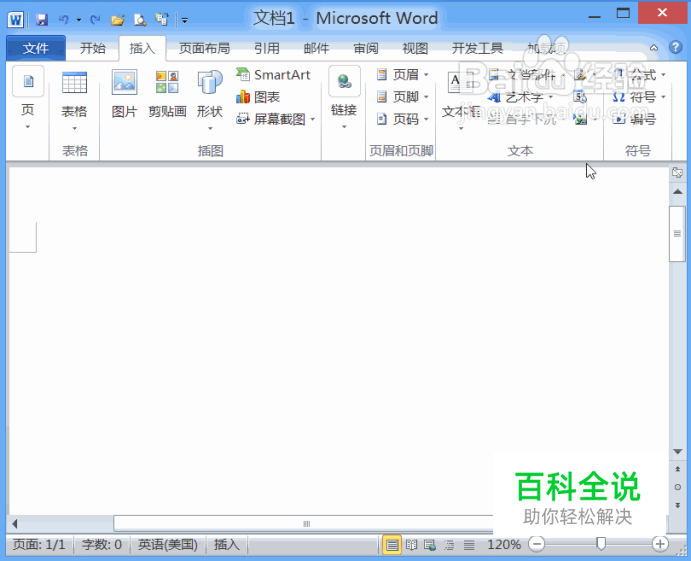691x561 pixels.
Task: Click the 英语(美国) language indicator
Action: 167,545
